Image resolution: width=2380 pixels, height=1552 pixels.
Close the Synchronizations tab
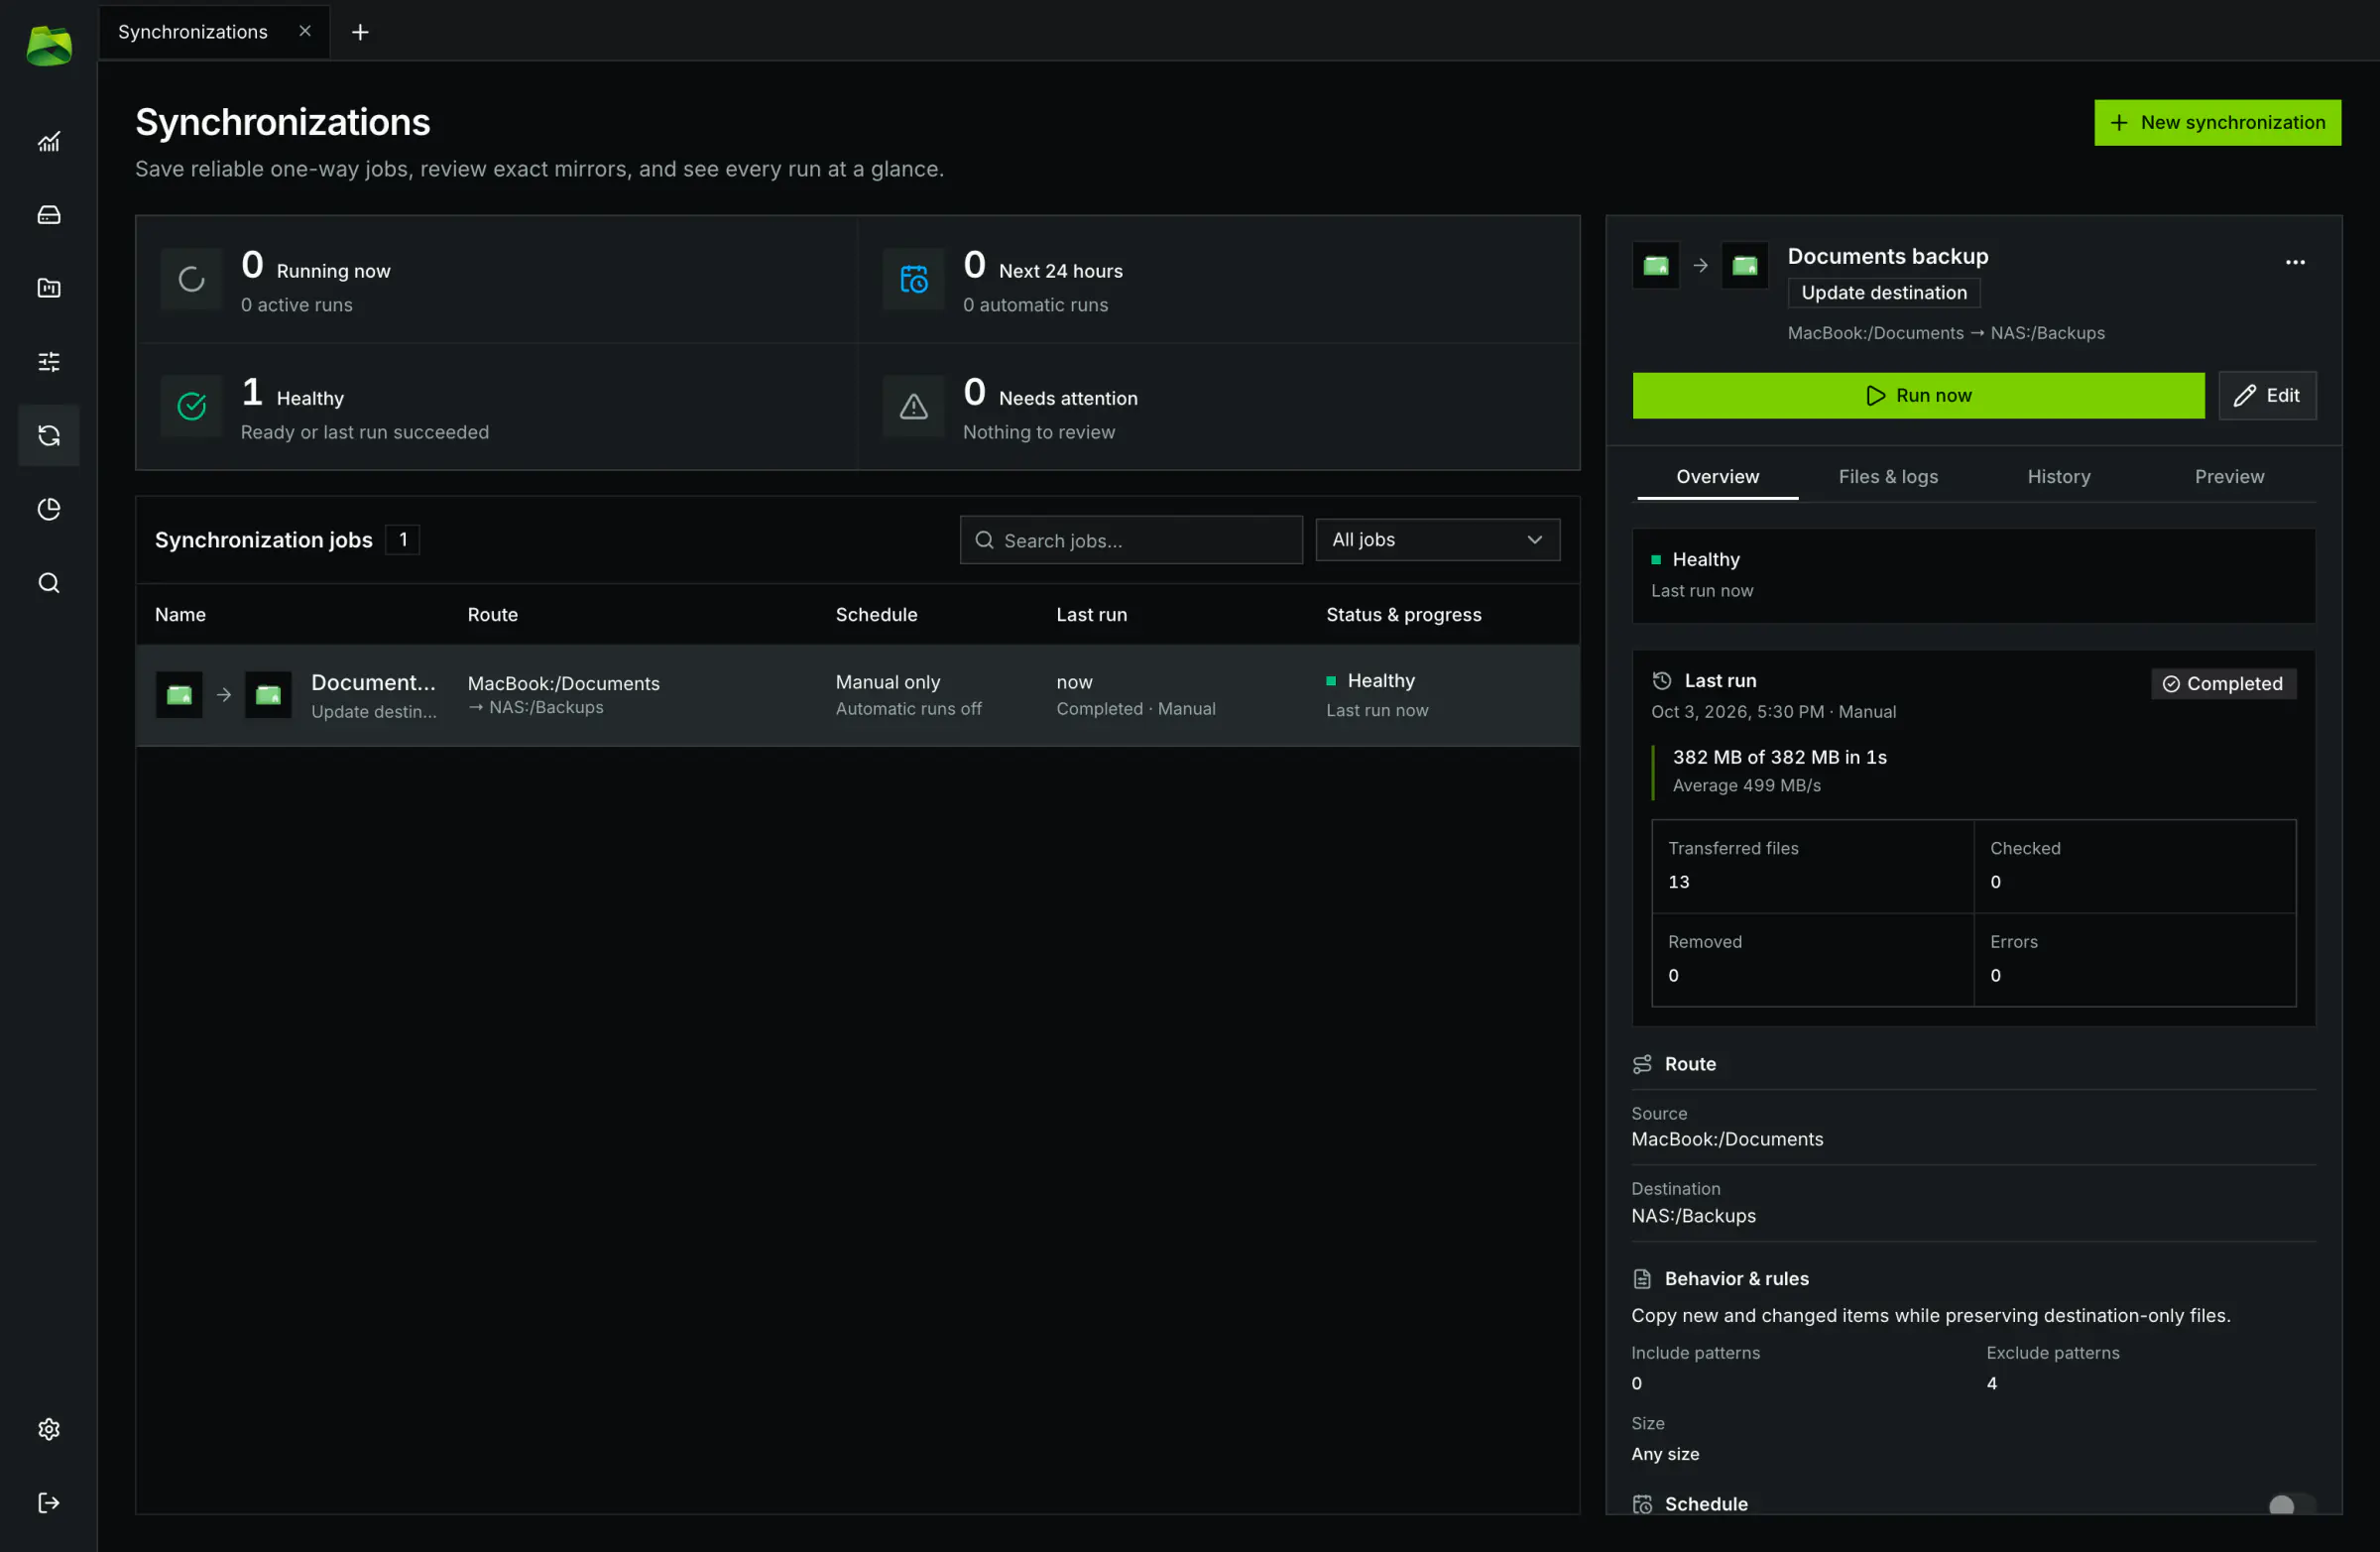coord(305,31)
